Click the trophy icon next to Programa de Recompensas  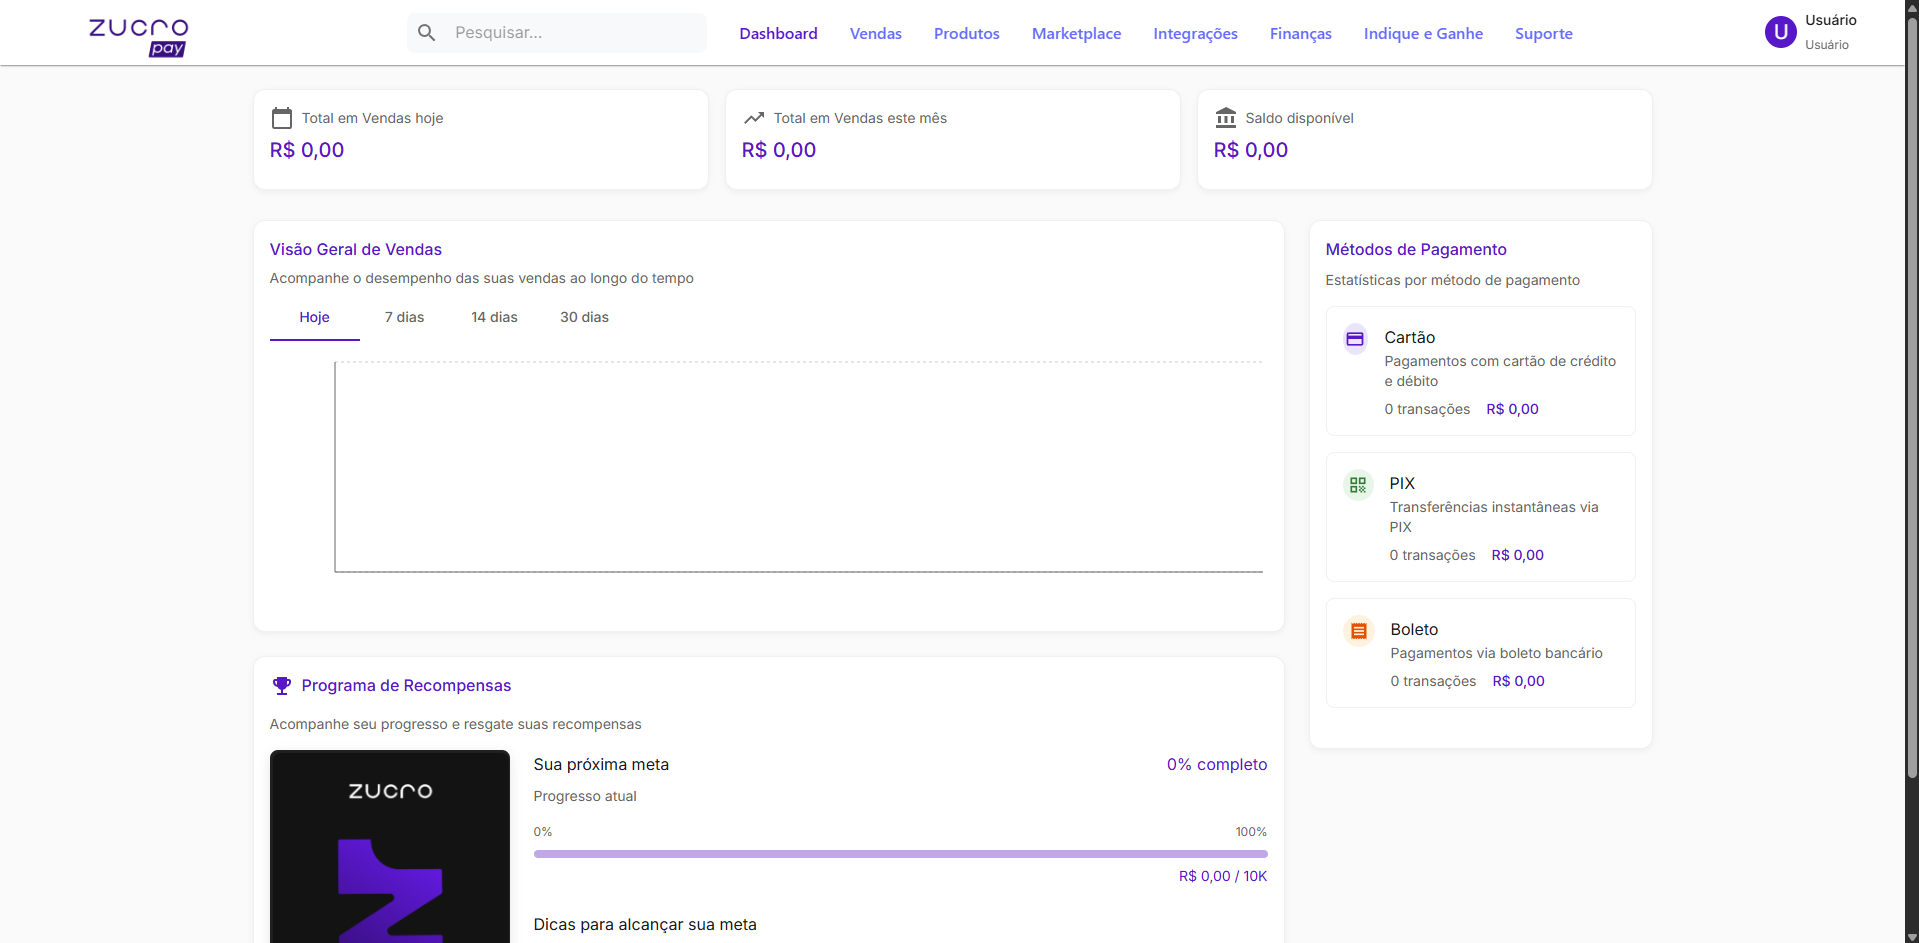click(281, 685)
